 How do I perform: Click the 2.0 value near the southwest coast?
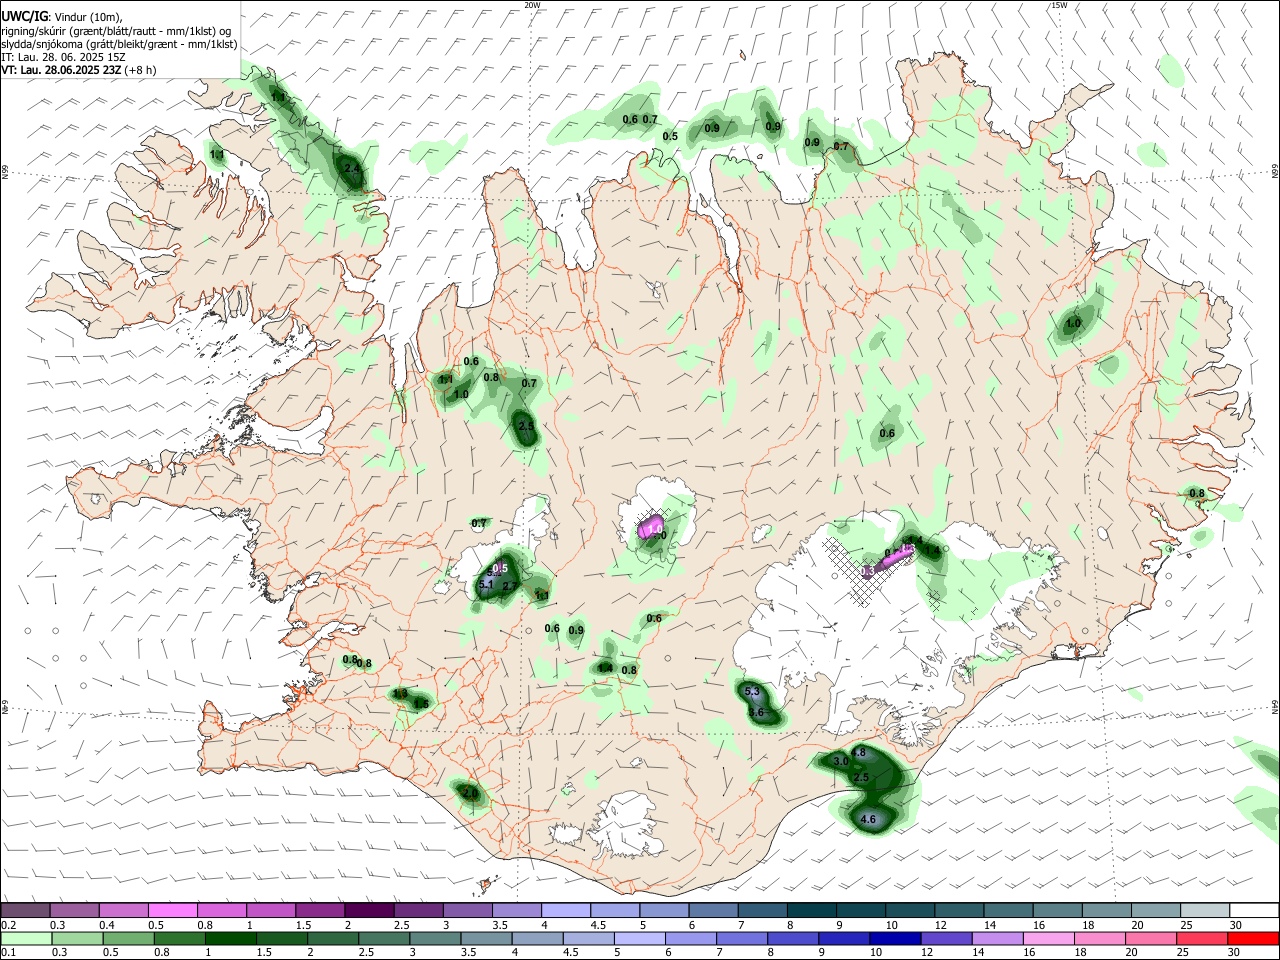(x=469, y=793)
